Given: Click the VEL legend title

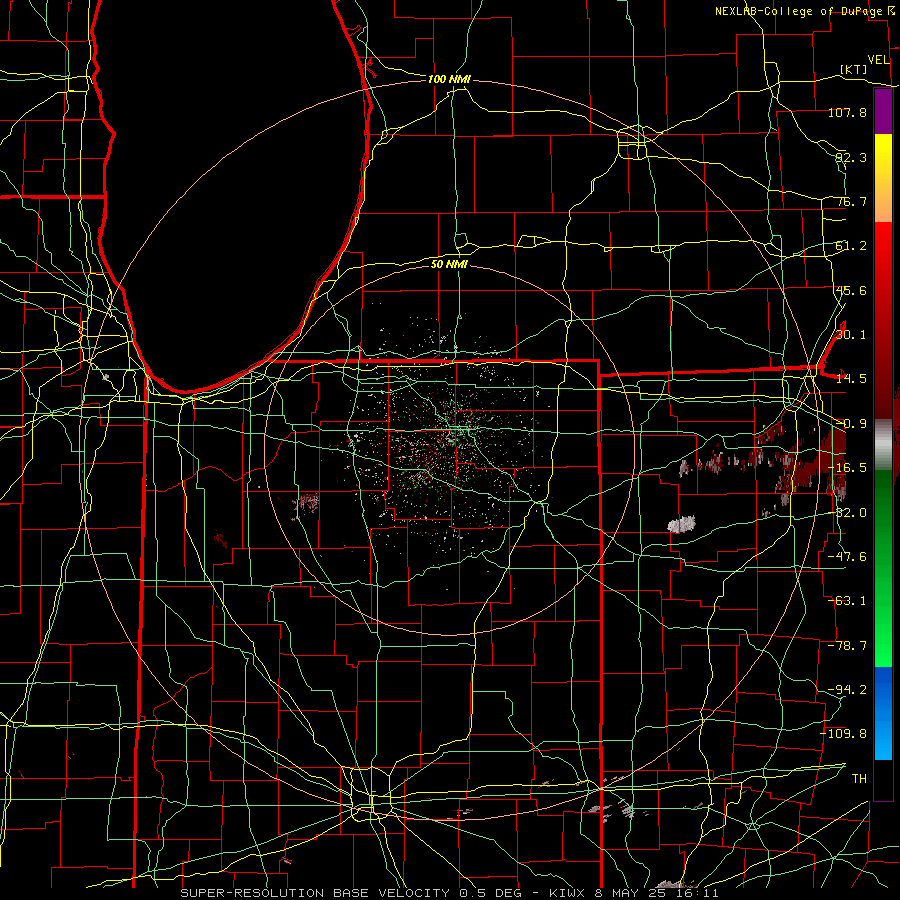Looking at the screenshot, I should pyautogui.click(x=878, y=60).
